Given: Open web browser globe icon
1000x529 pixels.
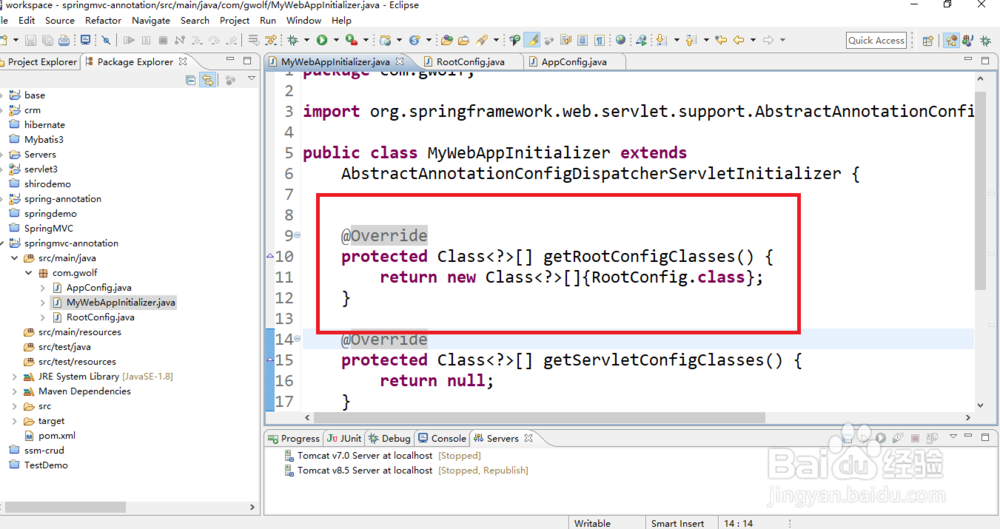Looking at the screenshot, I should (x=621, y=40).
